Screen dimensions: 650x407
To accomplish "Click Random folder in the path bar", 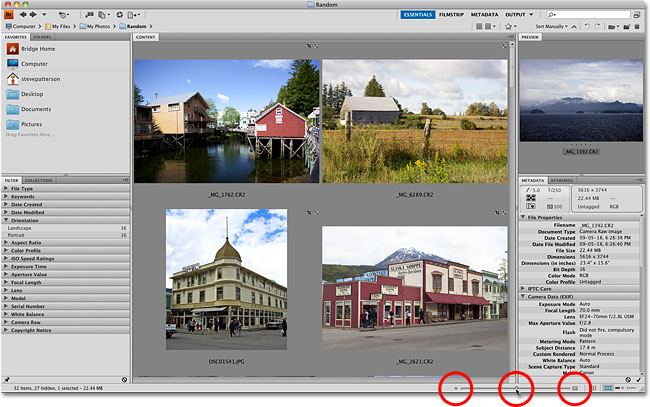I will point(133,26).
